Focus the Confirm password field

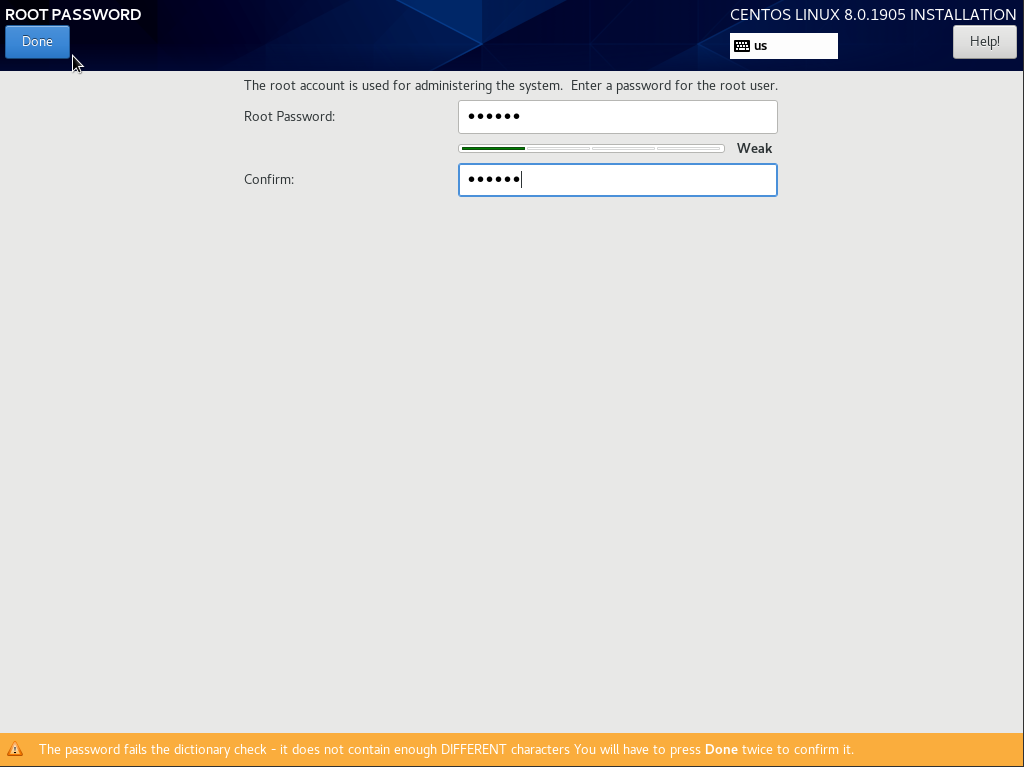click(x=618, y=180)
